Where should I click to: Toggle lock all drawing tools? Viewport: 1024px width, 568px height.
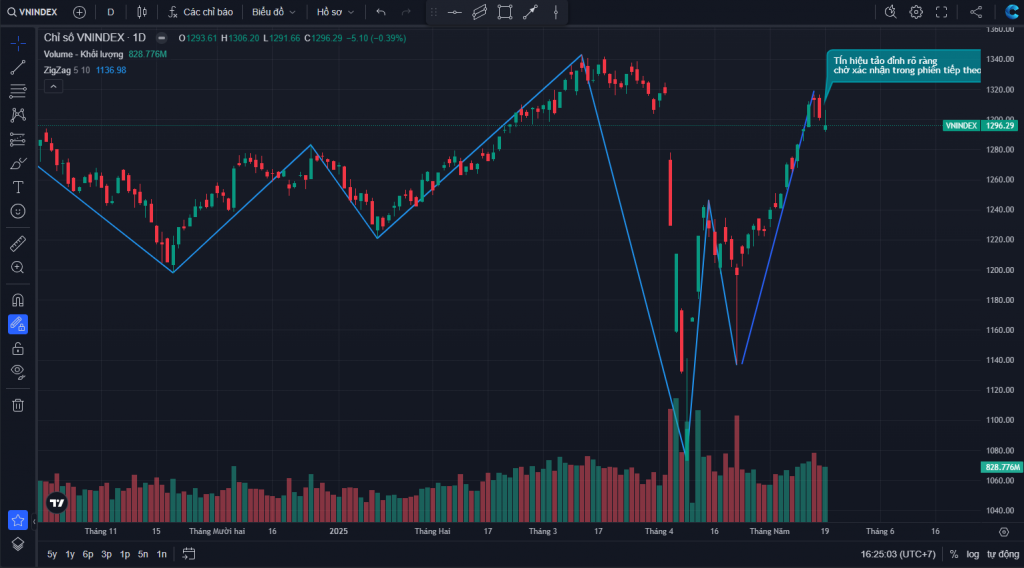[18, 348]
